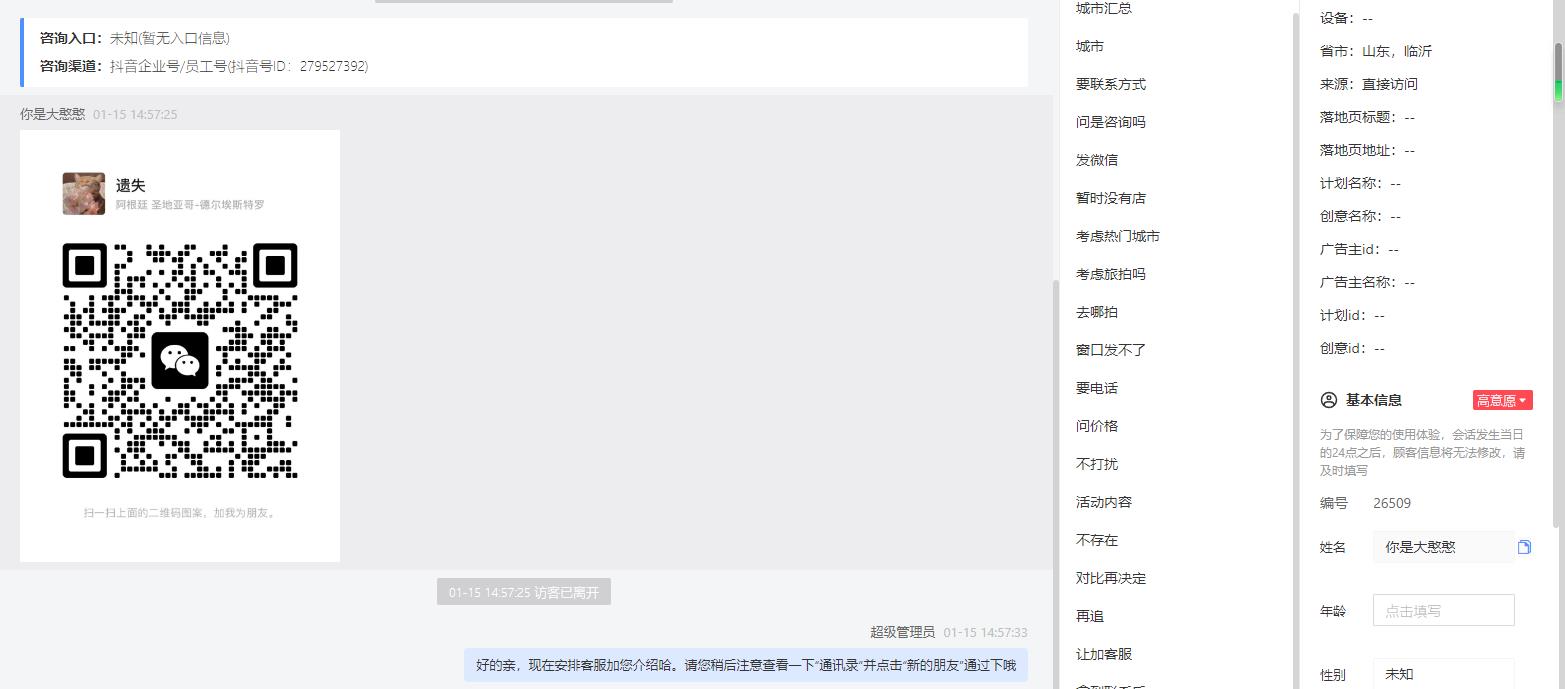The width and height of the screenshot is (1565, 689).
Task: Open the 高意愿 intent level dropdown
Action: (x=1502, y=400)
